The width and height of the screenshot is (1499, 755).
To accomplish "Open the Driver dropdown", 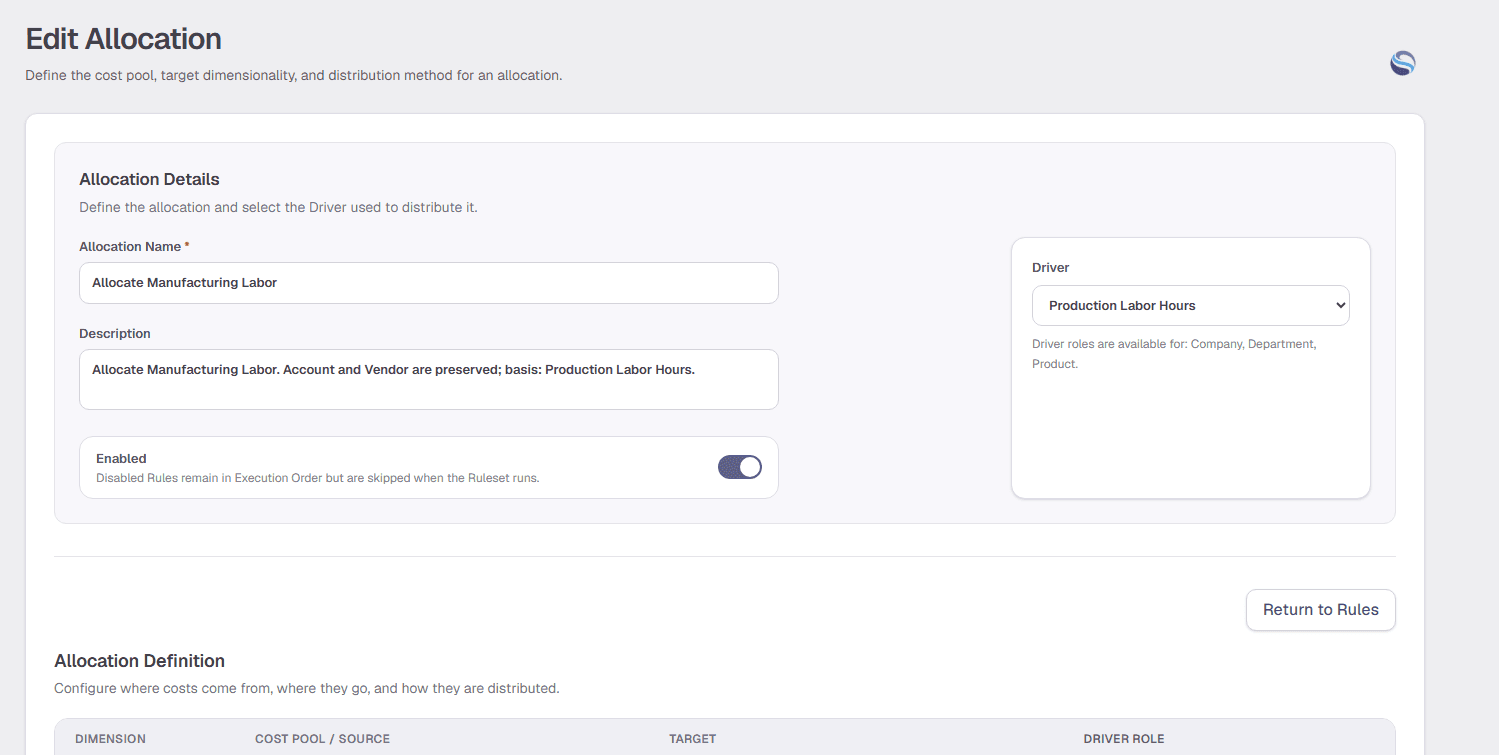I will (1190, 306).
